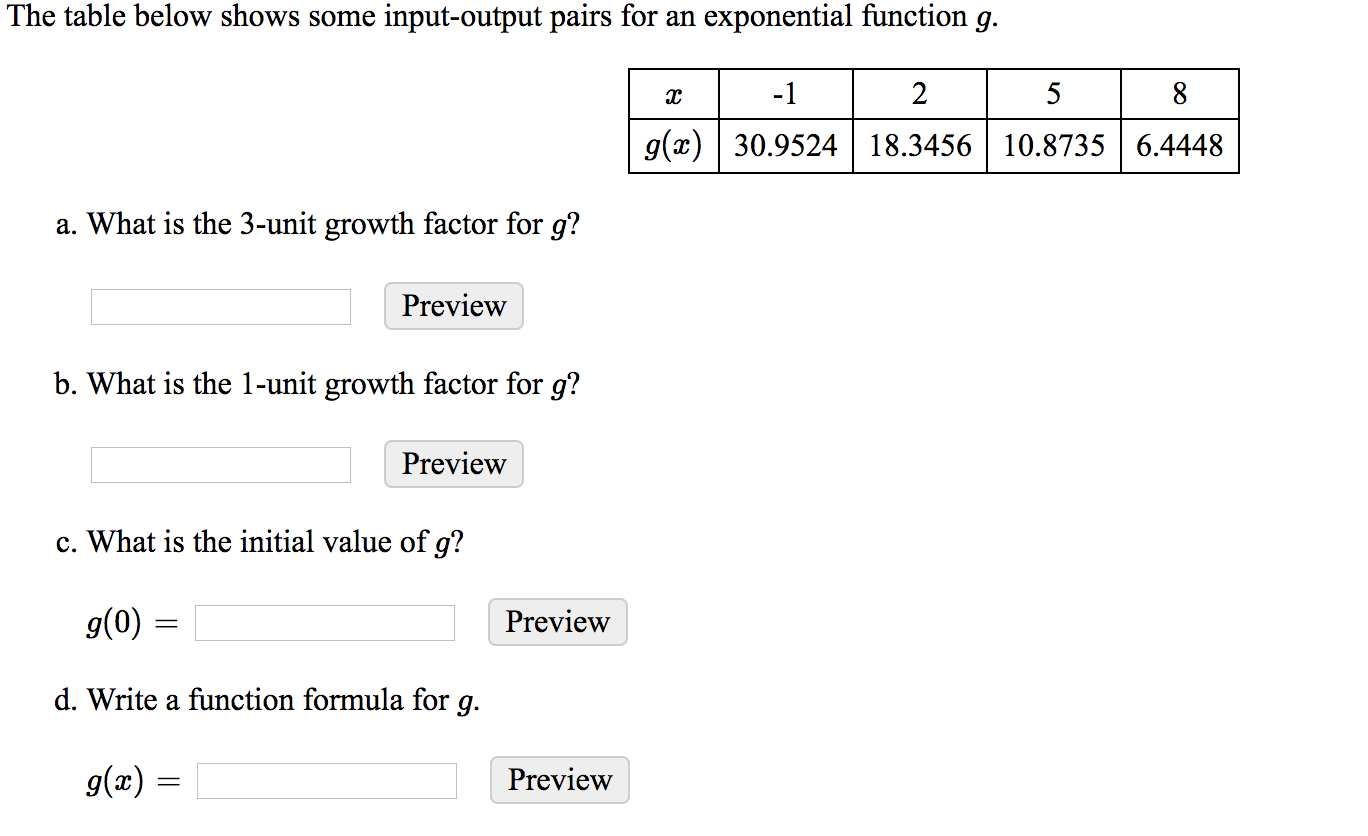1368x836 pixels.
Task: Click the problem statement about exponential function g
Action: pyautogui.click(x=503, y=17)
